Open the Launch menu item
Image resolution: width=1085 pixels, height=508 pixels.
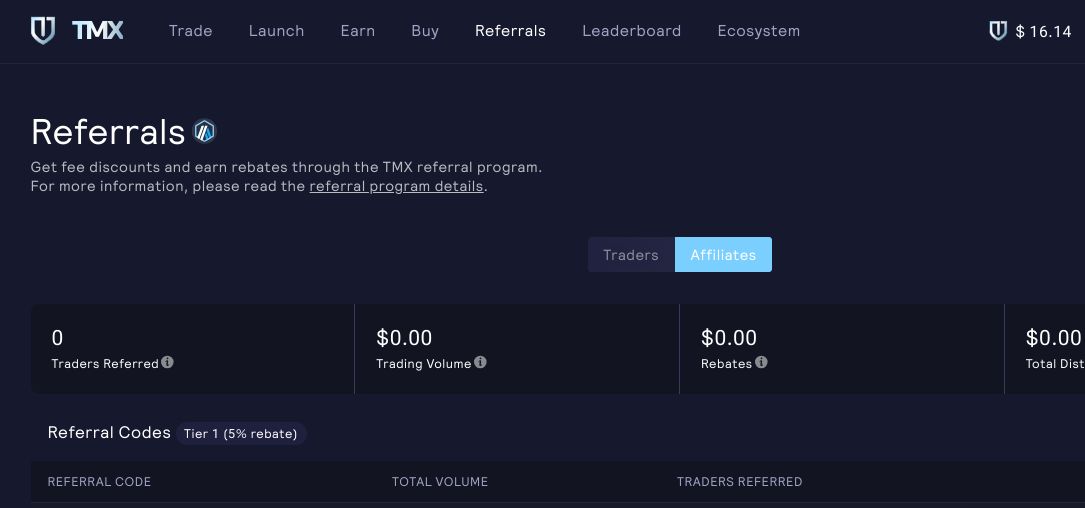276,31
